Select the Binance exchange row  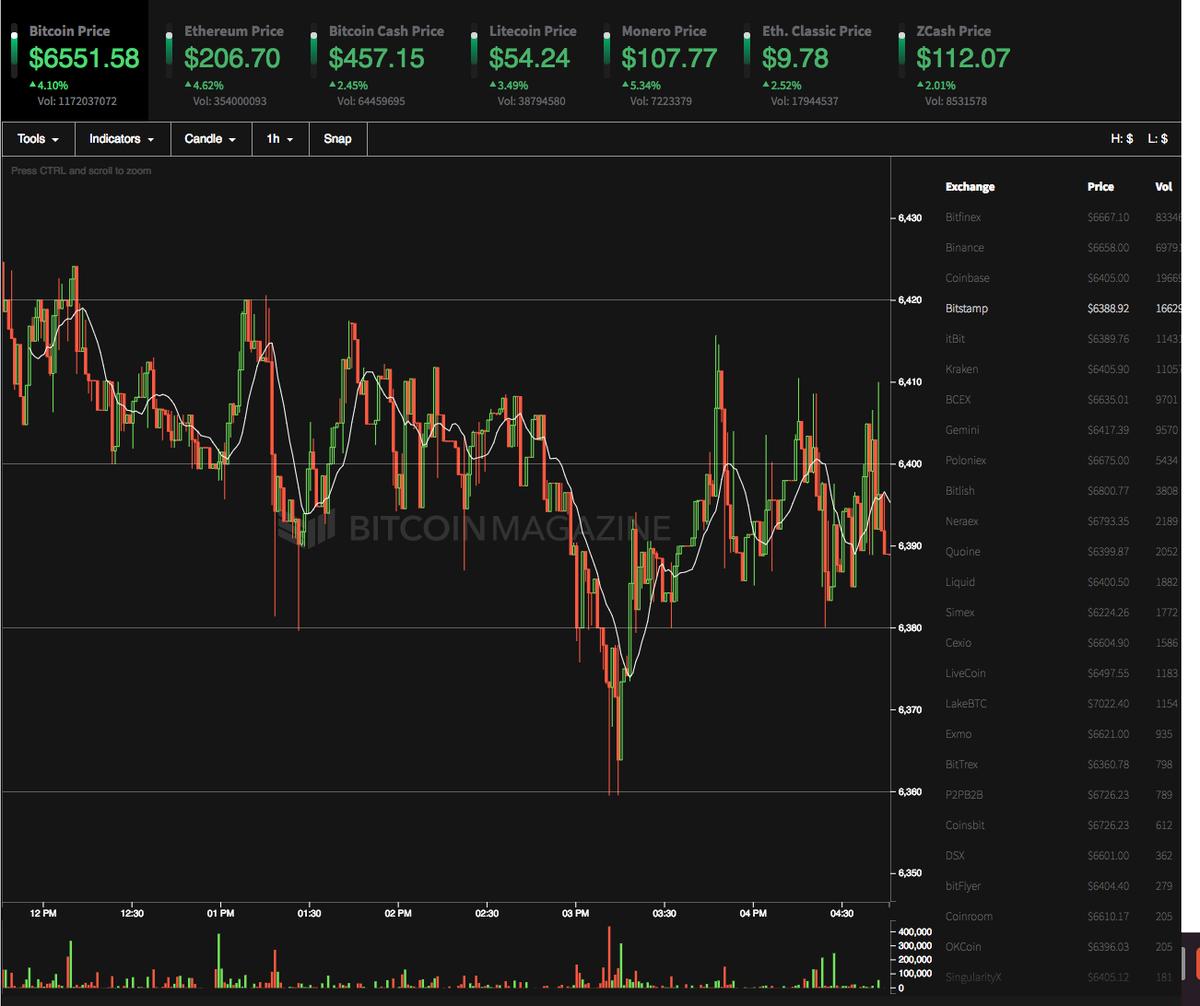pos(1063,248)
